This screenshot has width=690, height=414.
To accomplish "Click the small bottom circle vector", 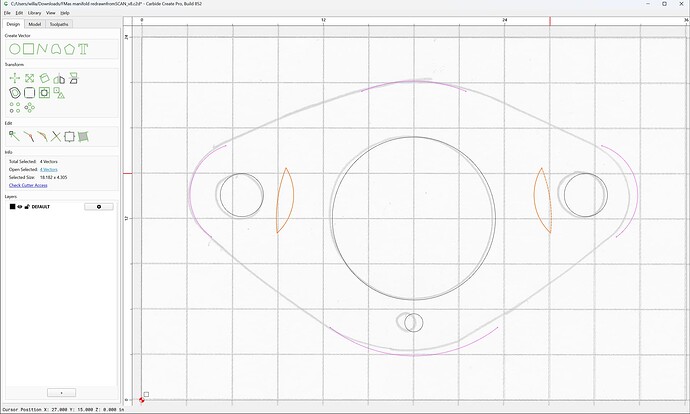I will click(414, 323).
